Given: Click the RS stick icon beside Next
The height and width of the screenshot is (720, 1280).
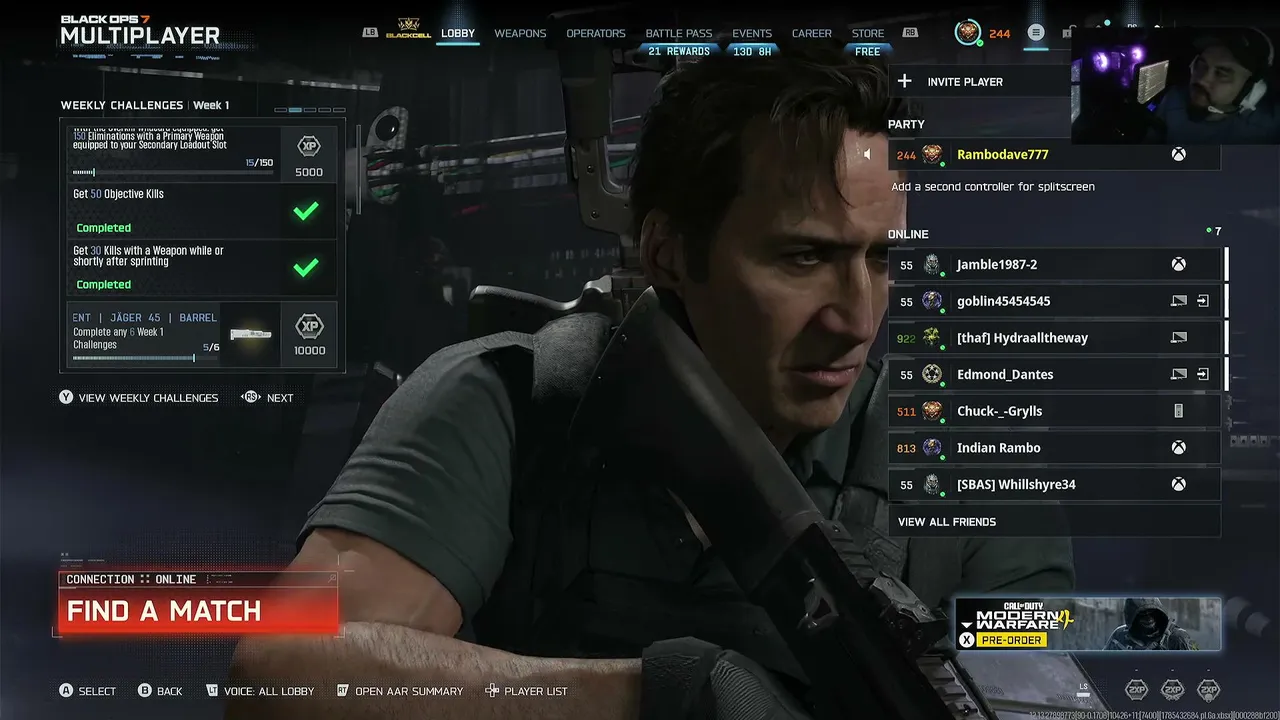Looking at the screenshot, I should (x=251, y=397).
